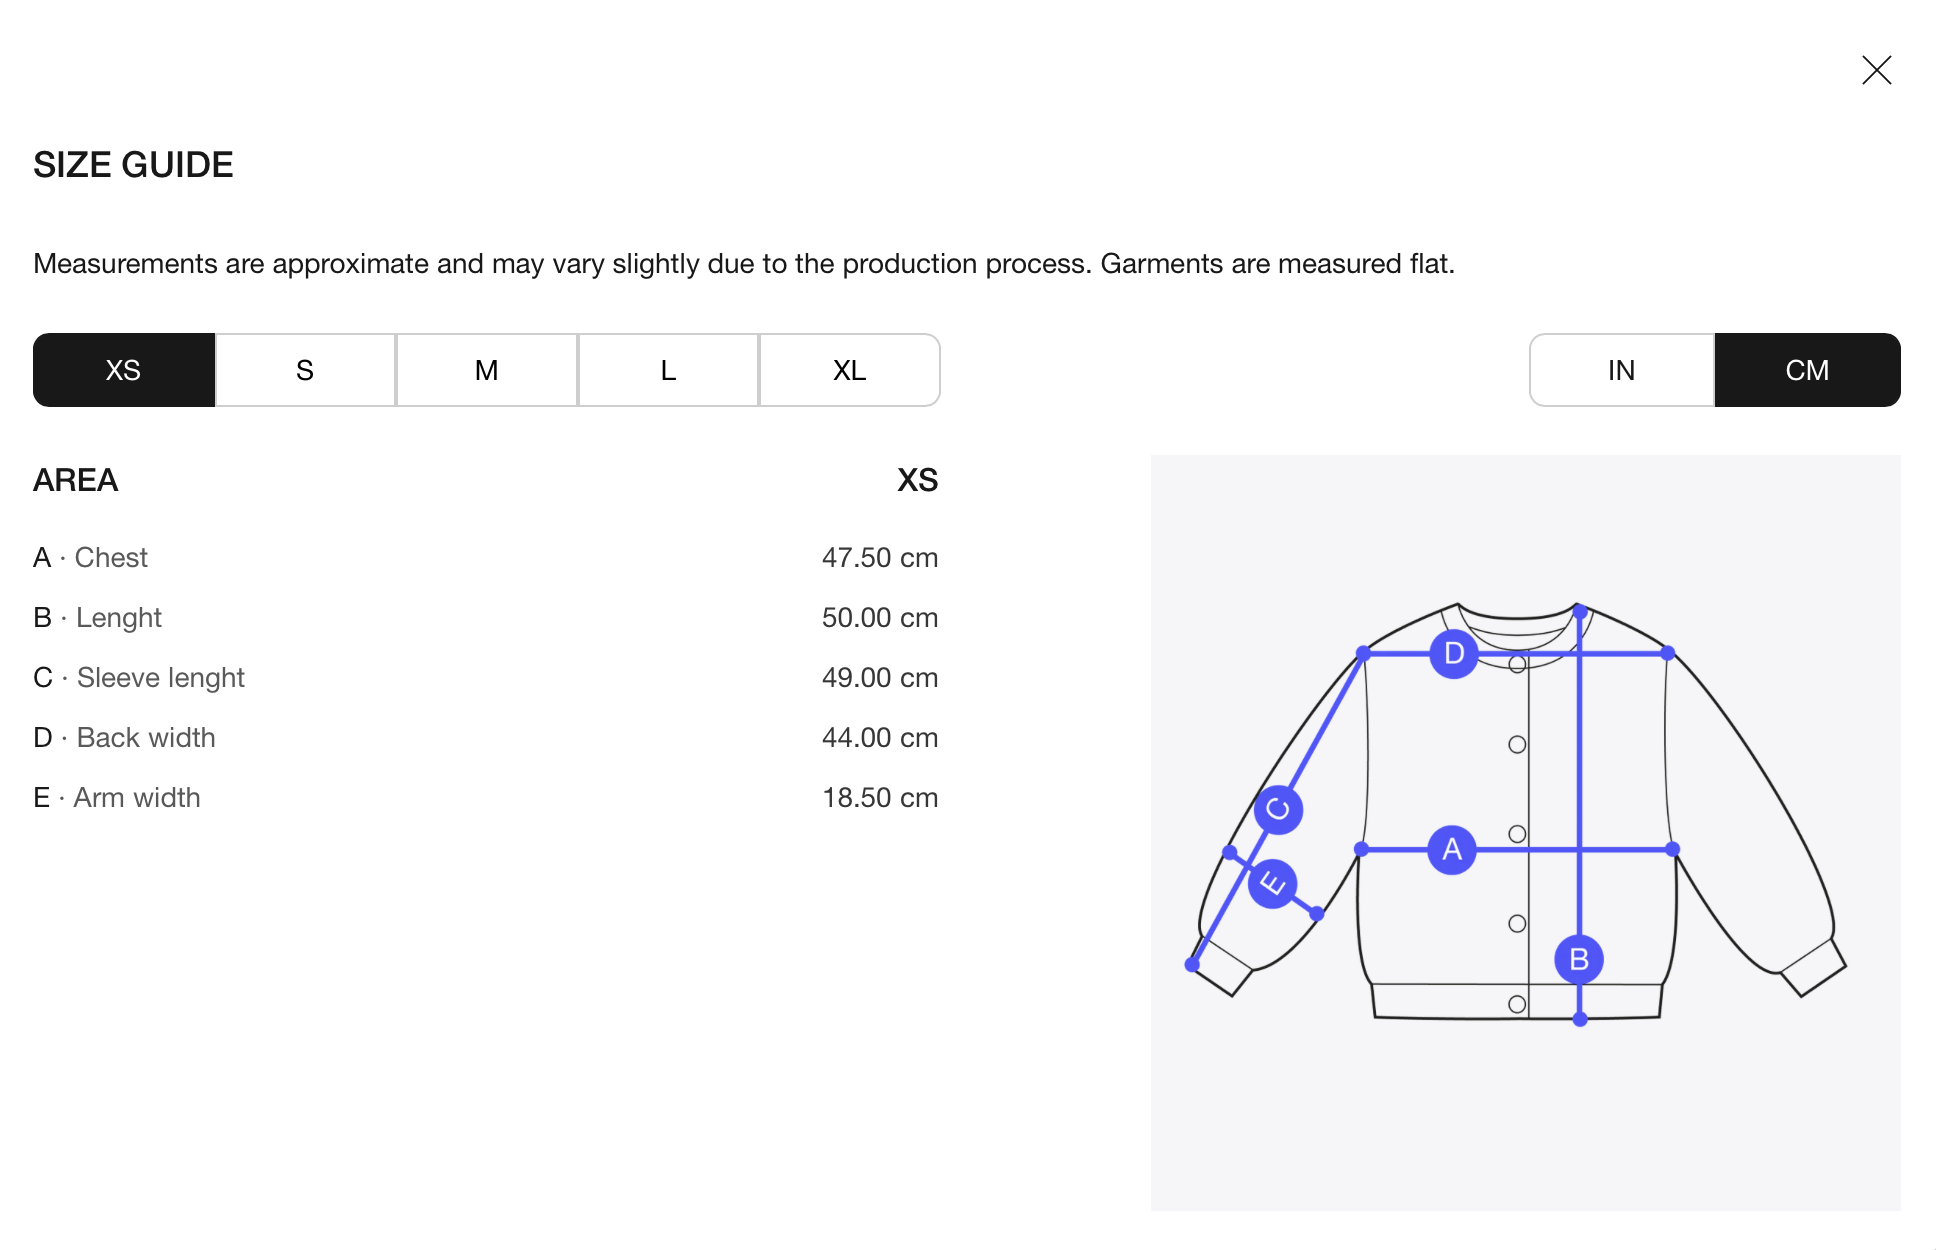Click the D · Back width row
Screen dimensions: 1936x1250
point(486,738)
